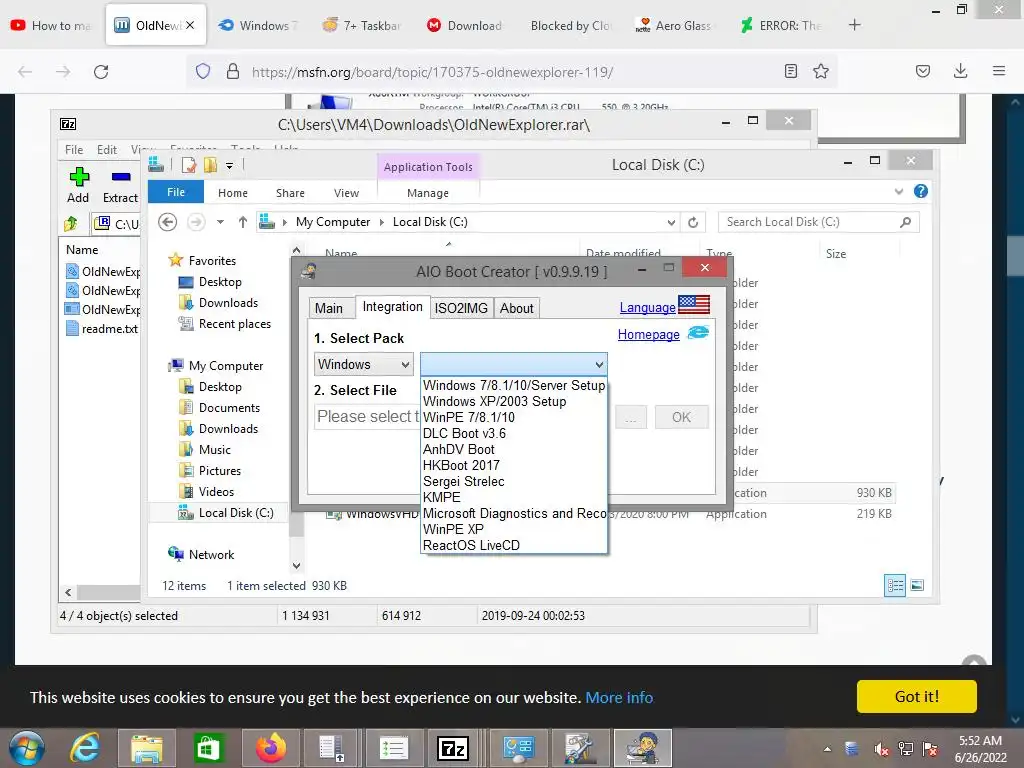Select Network in navigation pane
This screenshot has width=1024, height=768.
tap(201, 554)
